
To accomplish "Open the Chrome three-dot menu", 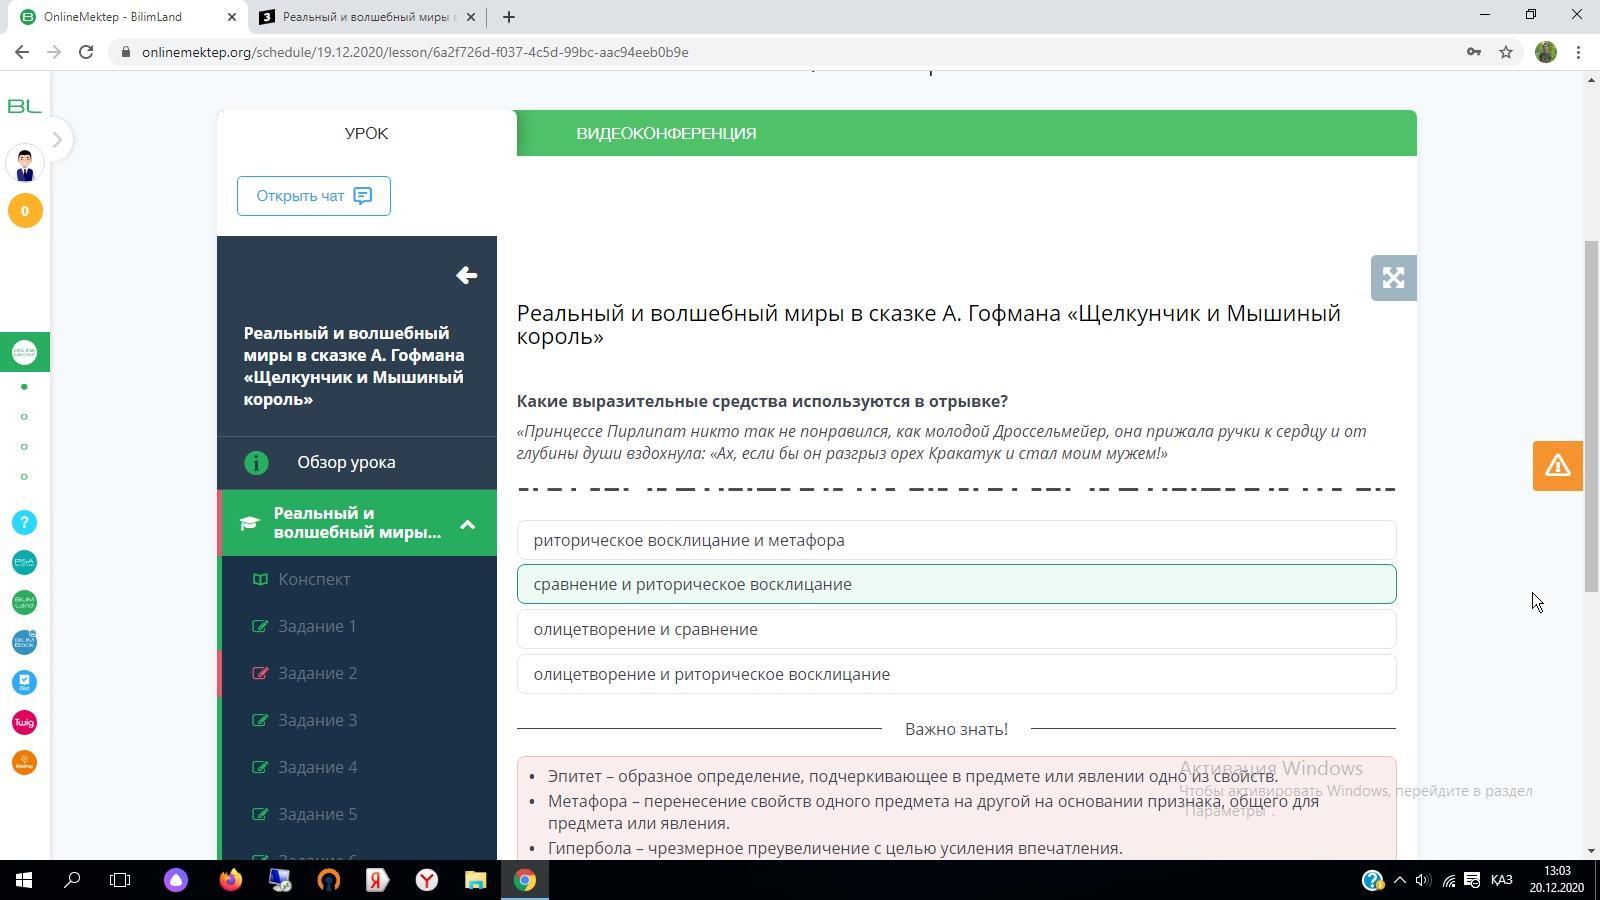I will [x=1579, y=52].
